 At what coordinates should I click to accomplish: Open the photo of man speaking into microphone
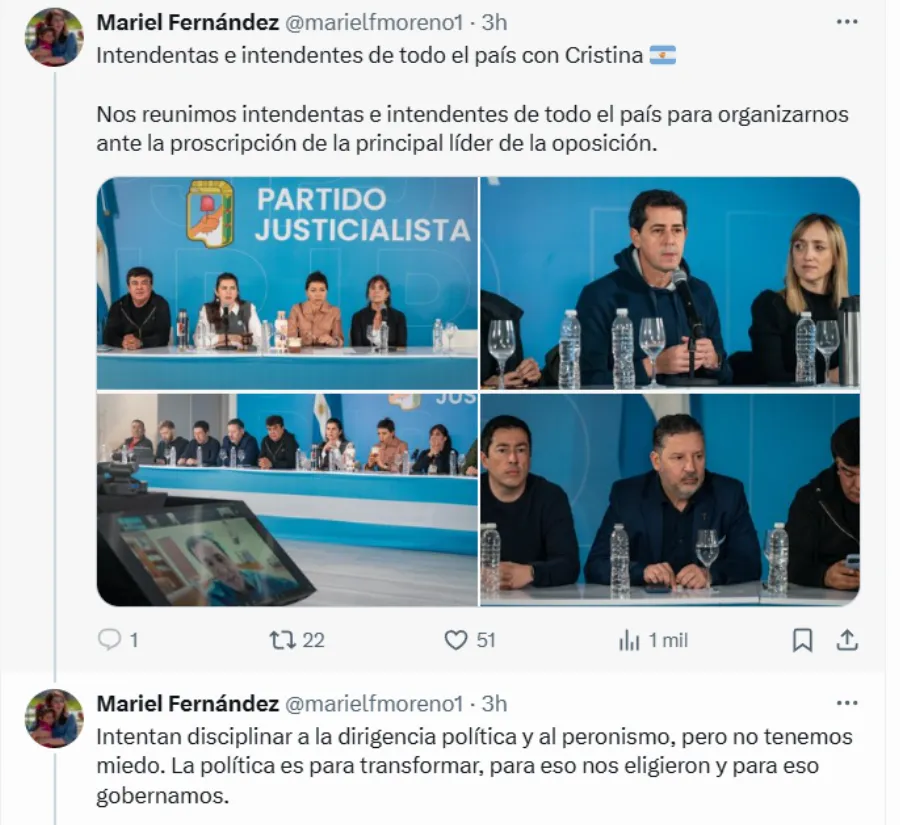(x=670, y=283)
